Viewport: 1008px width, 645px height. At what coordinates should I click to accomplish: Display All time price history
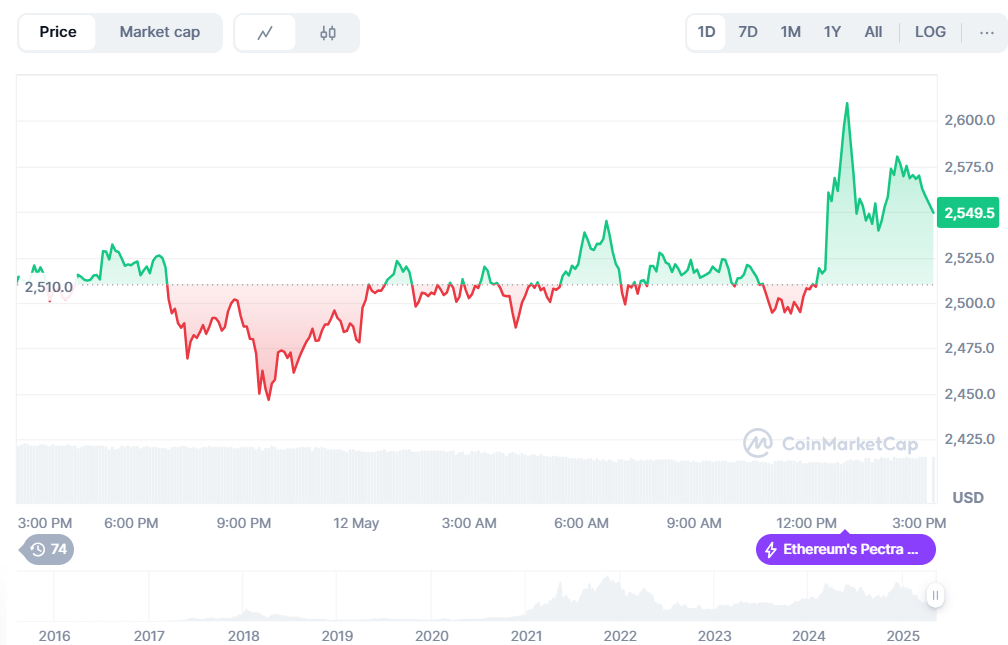pos(873,32)
